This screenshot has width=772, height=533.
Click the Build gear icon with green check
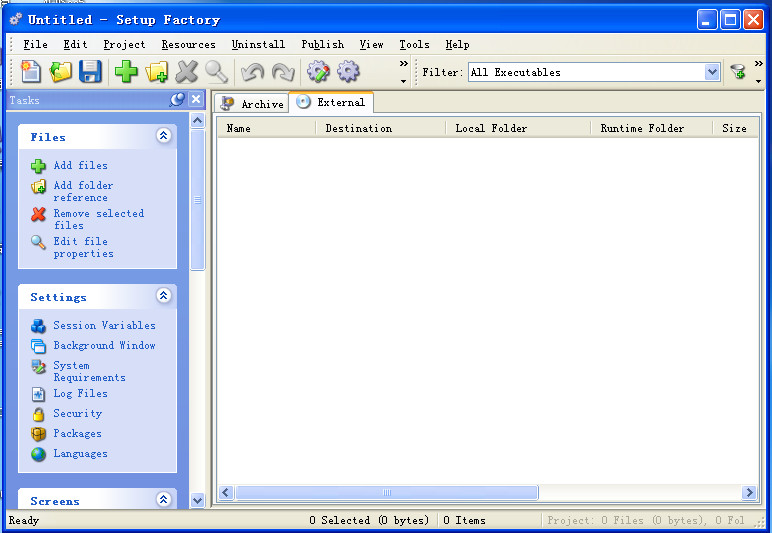pos(318,72)
